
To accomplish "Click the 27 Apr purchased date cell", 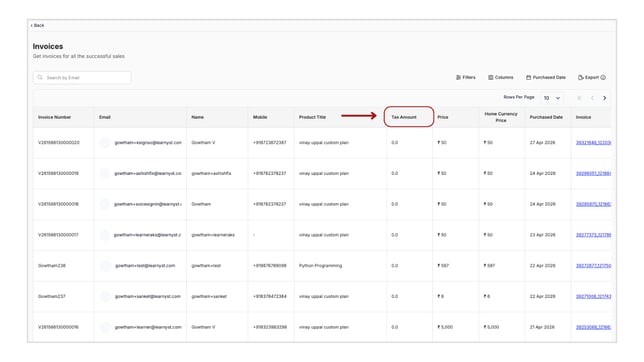I will point(542,143).
